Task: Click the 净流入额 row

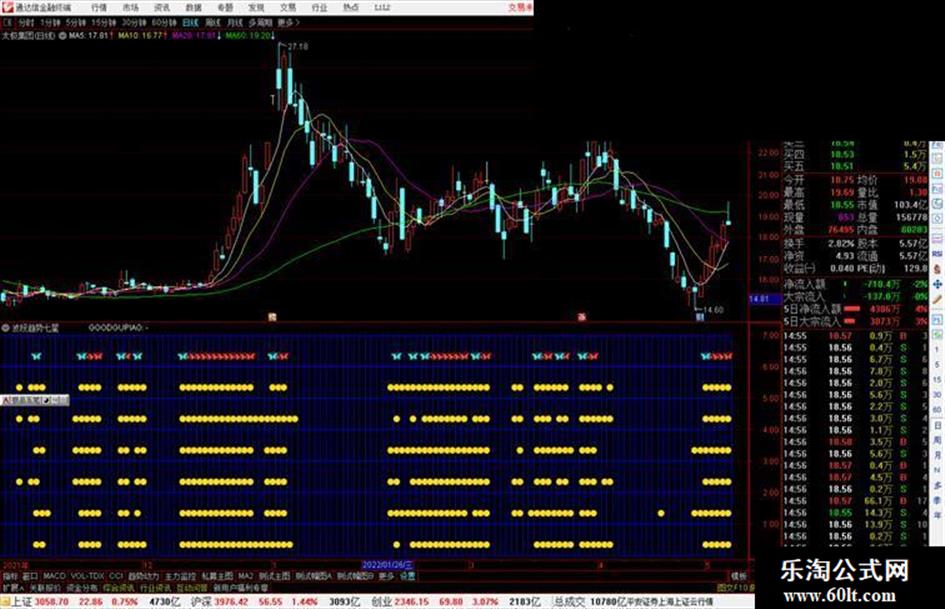Action: point(856,284)
